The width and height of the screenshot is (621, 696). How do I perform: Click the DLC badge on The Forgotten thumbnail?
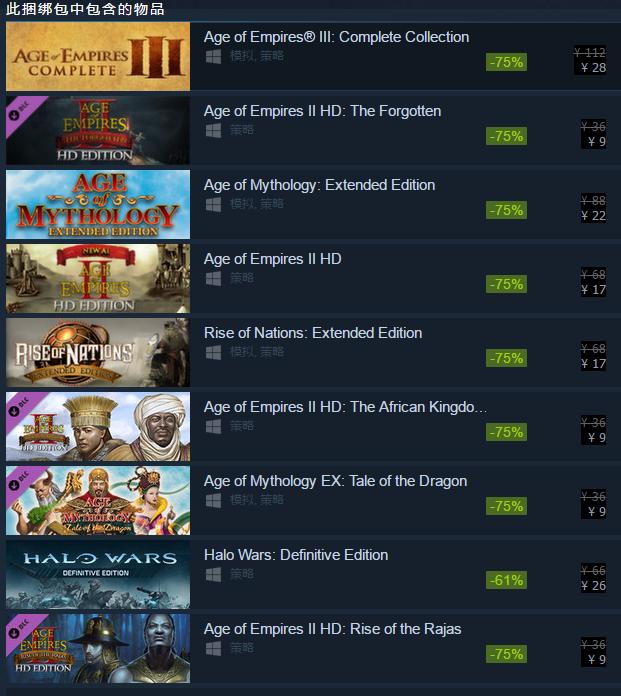coord(20,110)
